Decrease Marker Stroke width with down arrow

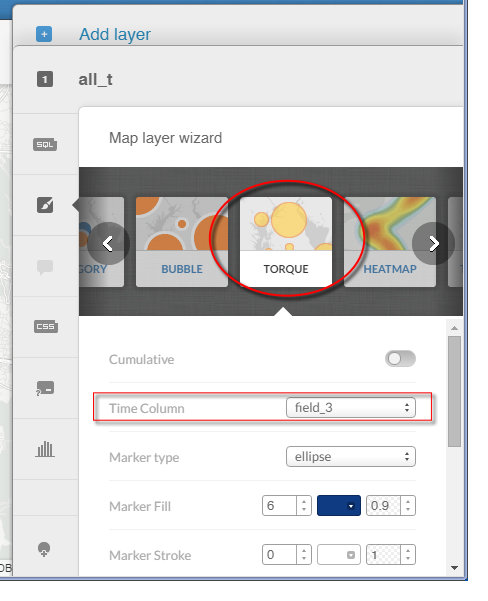pyautogui.click(x=304, y=559)
